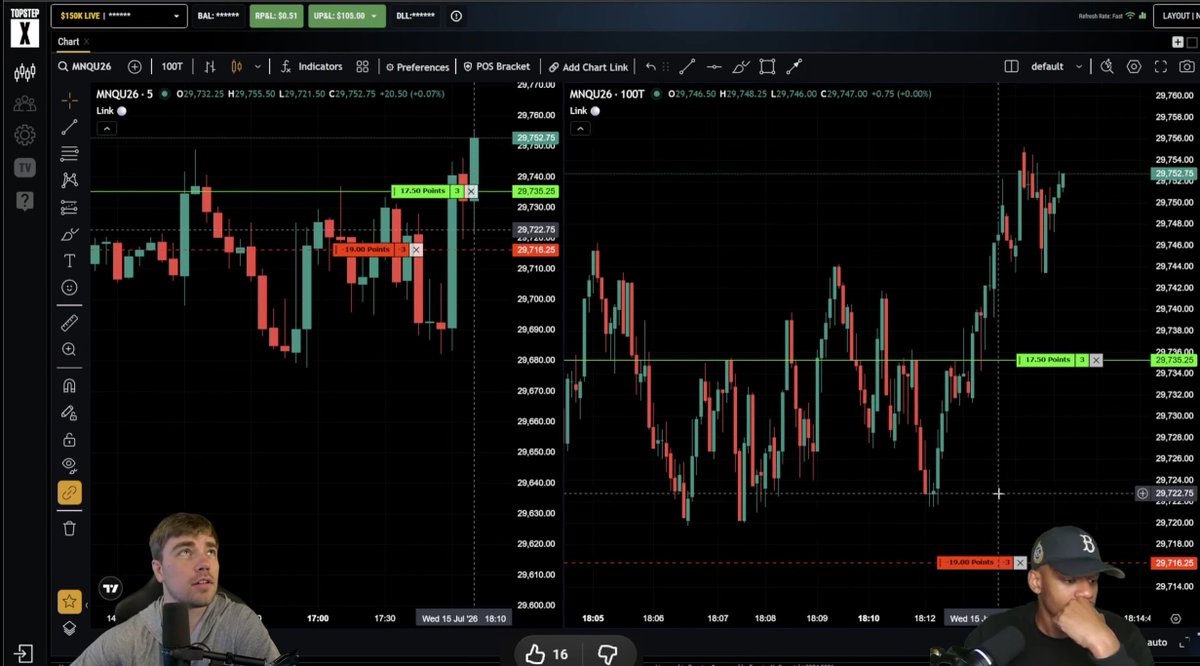Click Add Chart Link
Screen dimensions: 1200x666
pyautogui.click(x=589, y=67)
